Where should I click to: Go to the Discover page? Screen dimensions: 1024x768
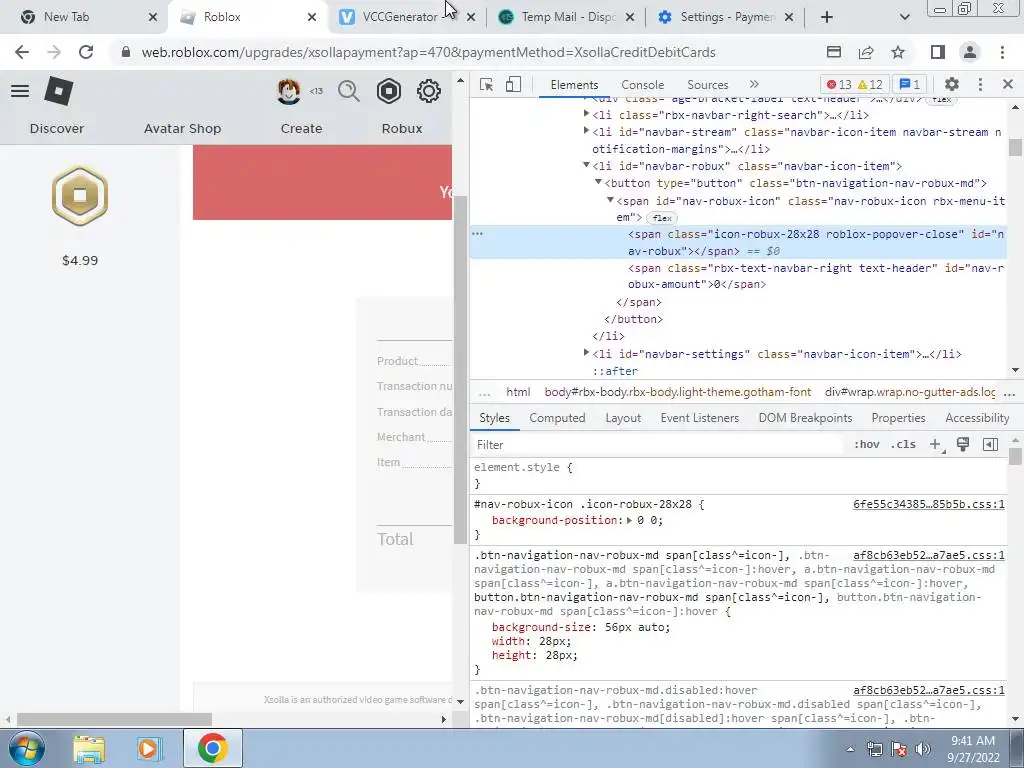coord(57,129)
